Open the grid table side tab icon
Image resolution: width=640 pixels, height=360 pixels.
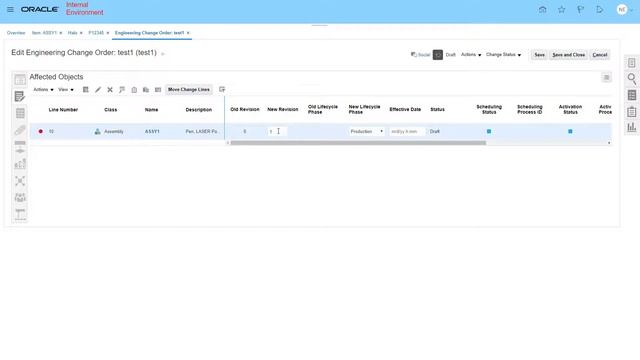coord(20,113)
